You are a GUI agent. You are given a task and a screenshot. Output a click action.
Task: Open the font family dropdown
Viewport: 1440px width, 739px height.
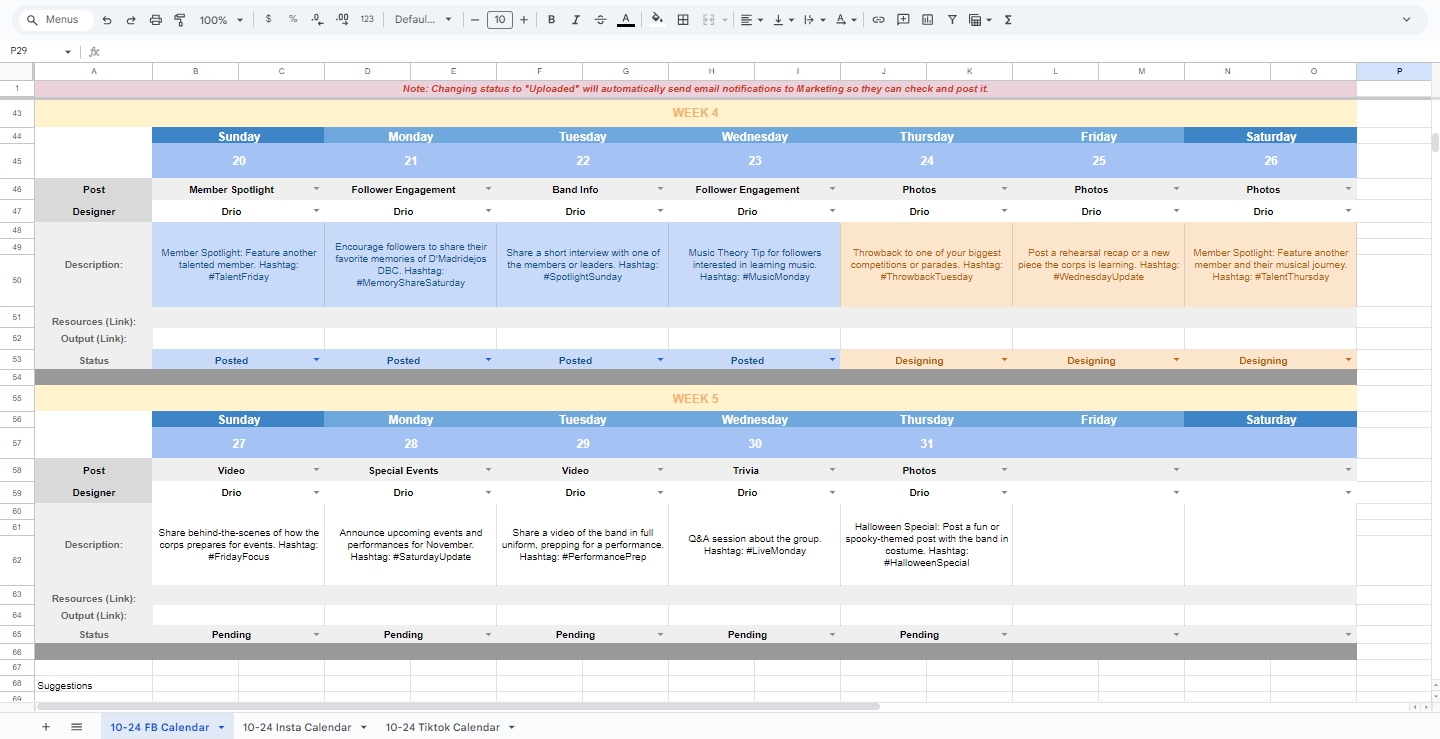click(x=423, y=20)
